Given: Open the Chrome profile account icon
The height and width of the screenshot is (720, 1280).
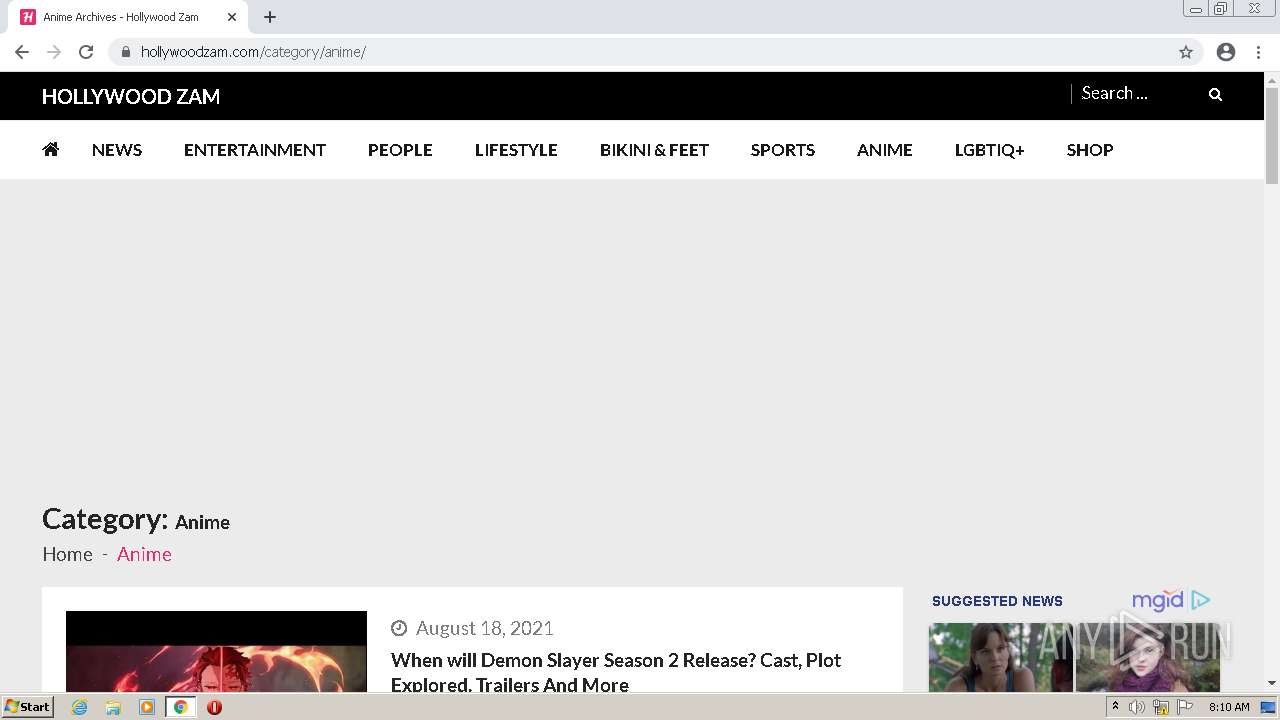Looking at the screenshot, I should [1226, 52].
